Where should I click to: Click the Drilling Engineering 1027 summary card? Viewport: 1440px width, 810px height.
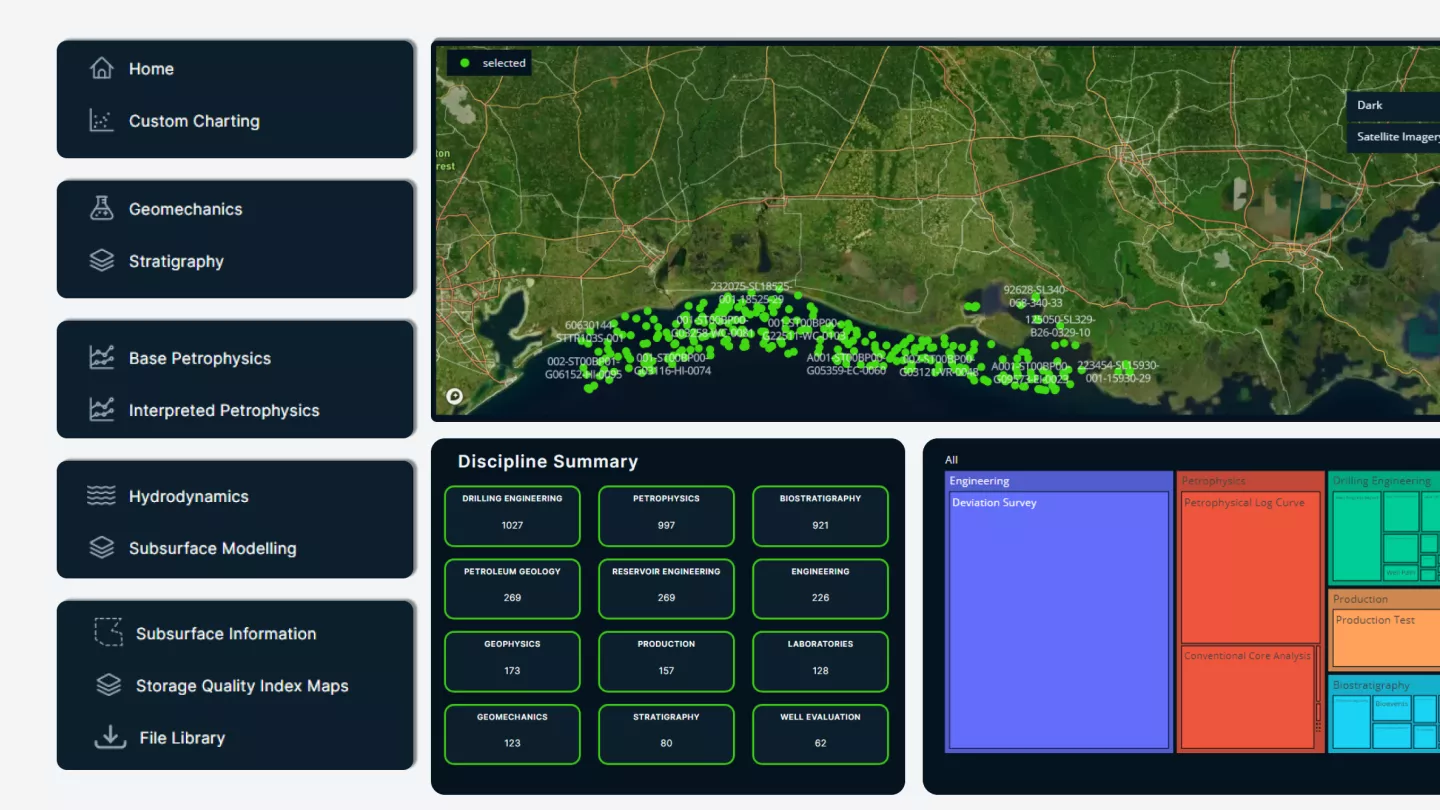click(x=512, y=516)
